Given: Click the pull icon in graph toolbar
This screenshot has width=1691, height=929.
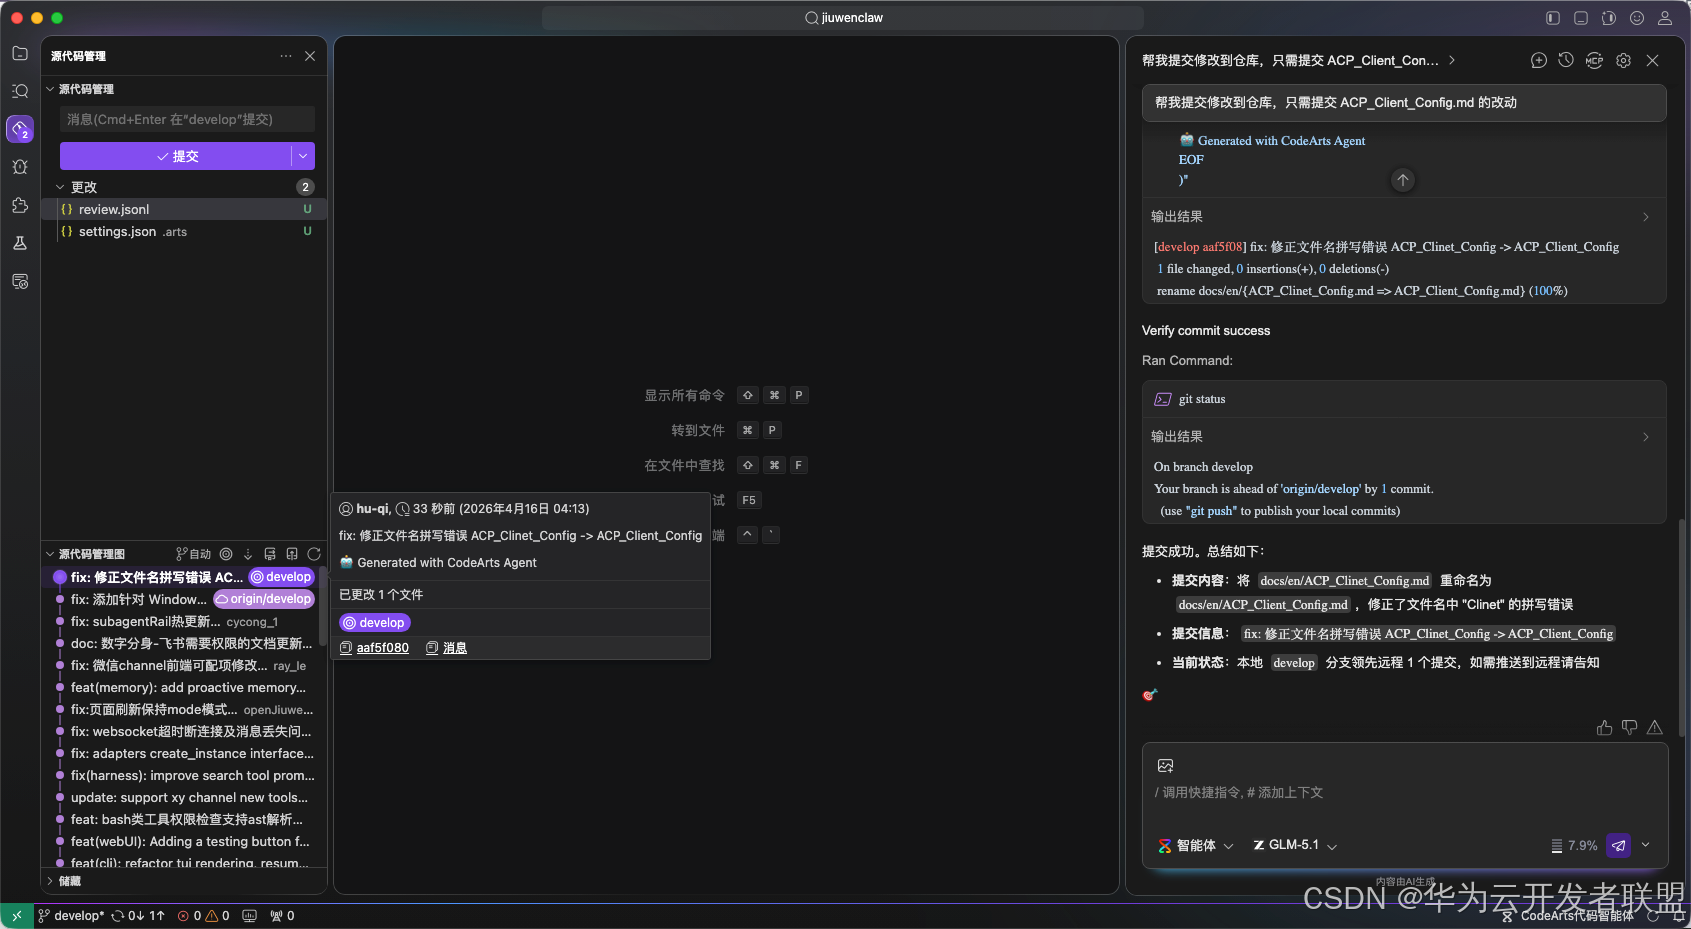Looking at the screenshot, I should (x=270, y=554).
